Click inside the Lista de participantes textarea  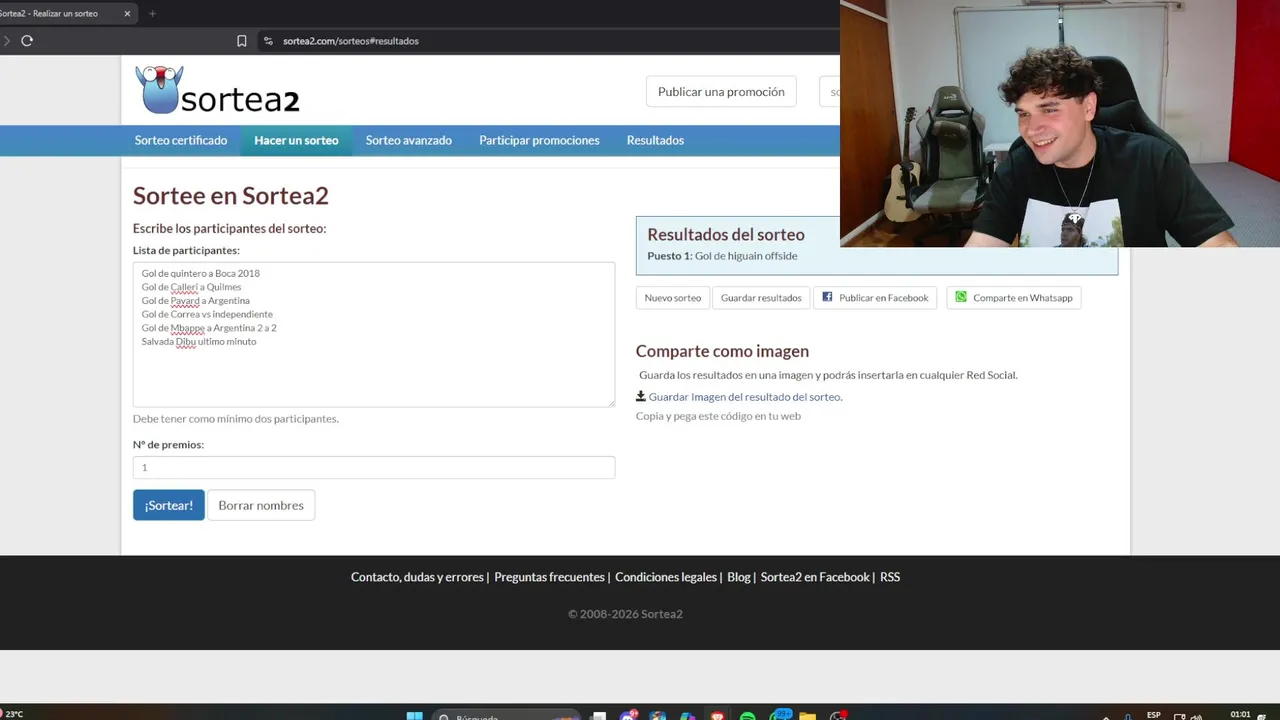pos(374,334)
